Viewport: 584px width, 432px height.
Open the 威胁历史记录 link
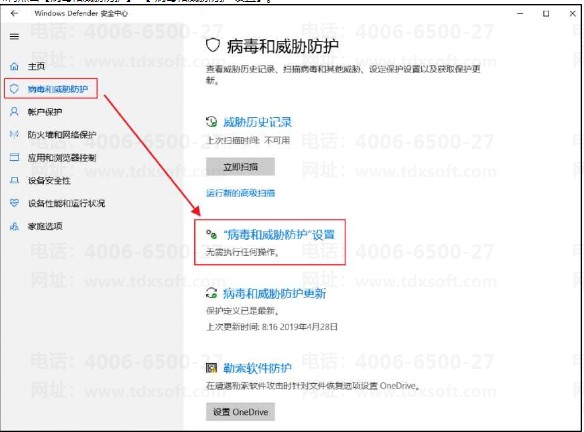(x=257, y=122)
